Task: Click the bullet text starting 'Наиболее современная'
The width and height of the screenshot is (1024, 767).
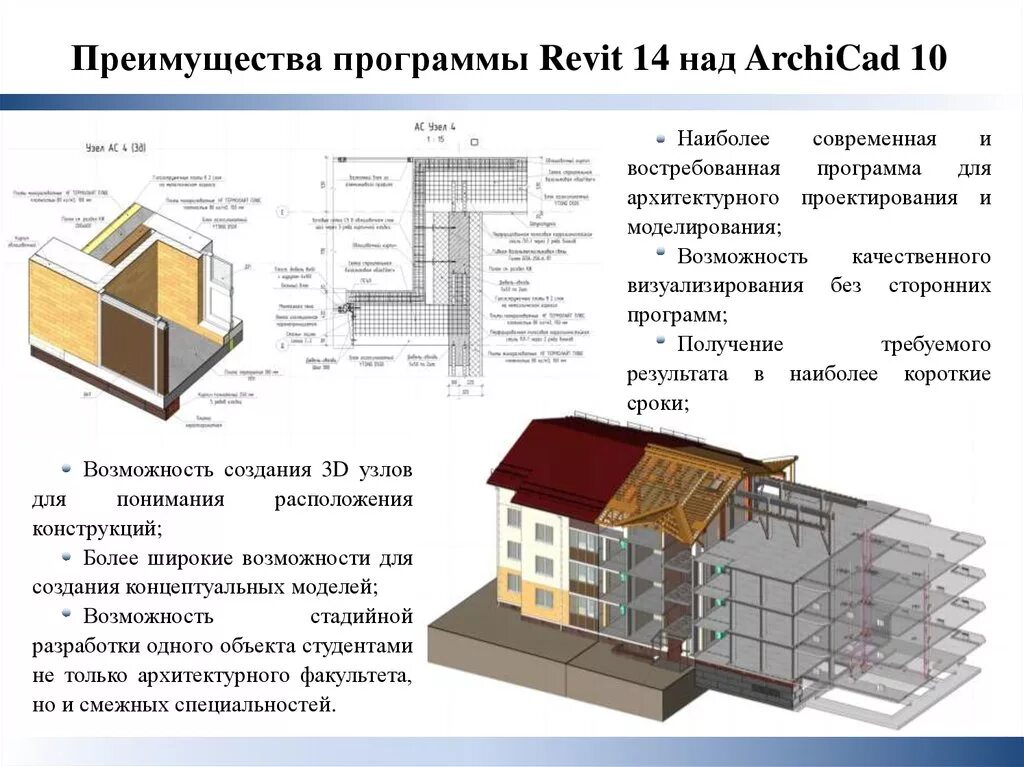Action: tap(809, 182)
